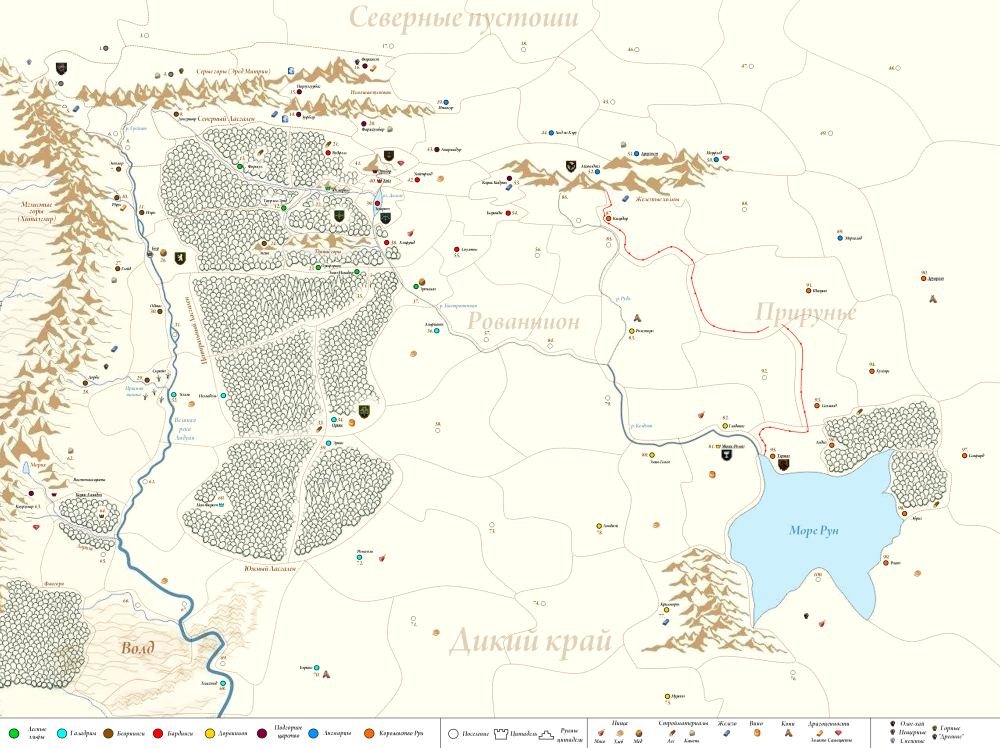The width and height of the screenshot is (1000, 748).
Task: Click the orange marker of settlement 99
Action: [x=886, y=562]
